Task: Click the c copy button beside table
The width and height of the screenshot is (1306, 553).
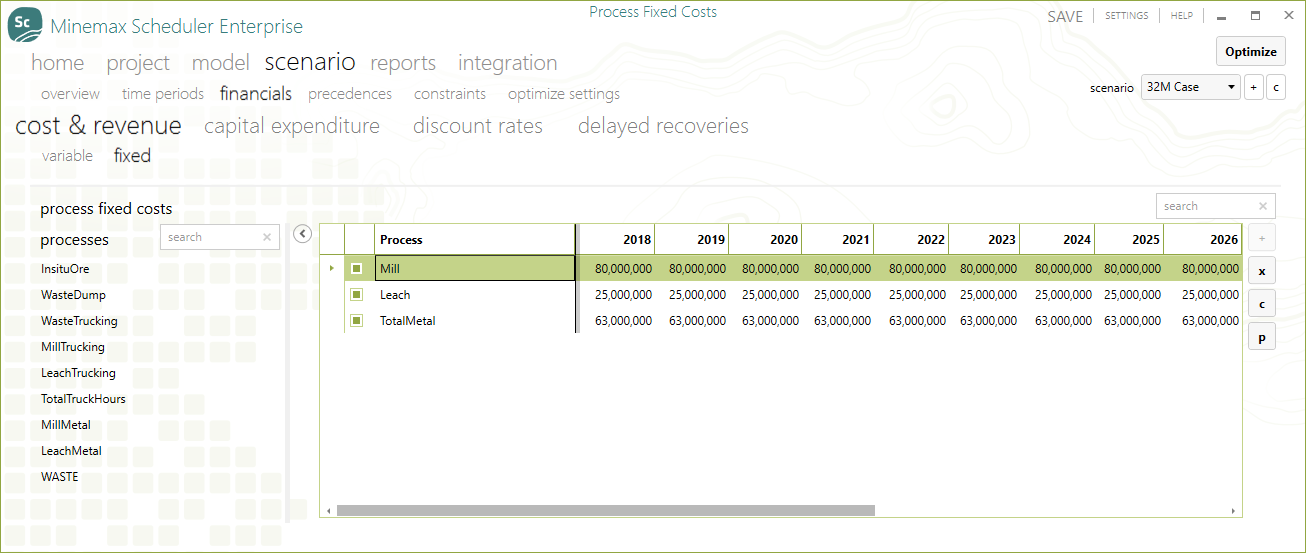Action: tap(1261, 305)
